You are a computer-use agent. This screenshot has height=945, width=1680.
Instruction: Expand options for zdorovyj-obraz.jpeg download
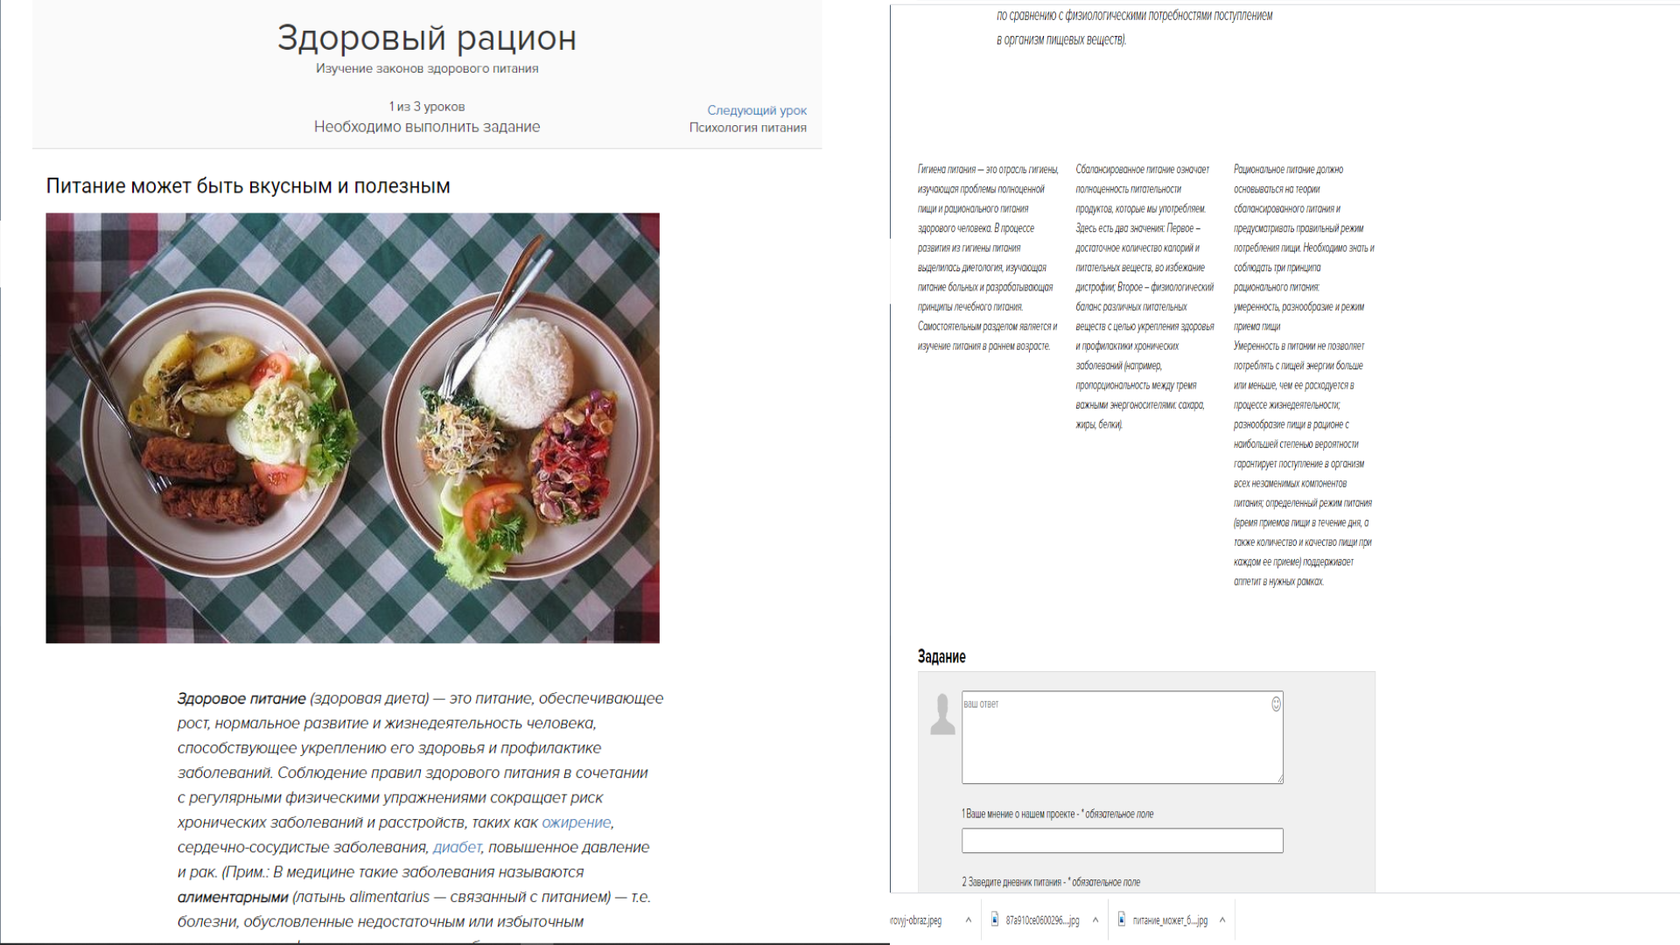coord(968,920)
